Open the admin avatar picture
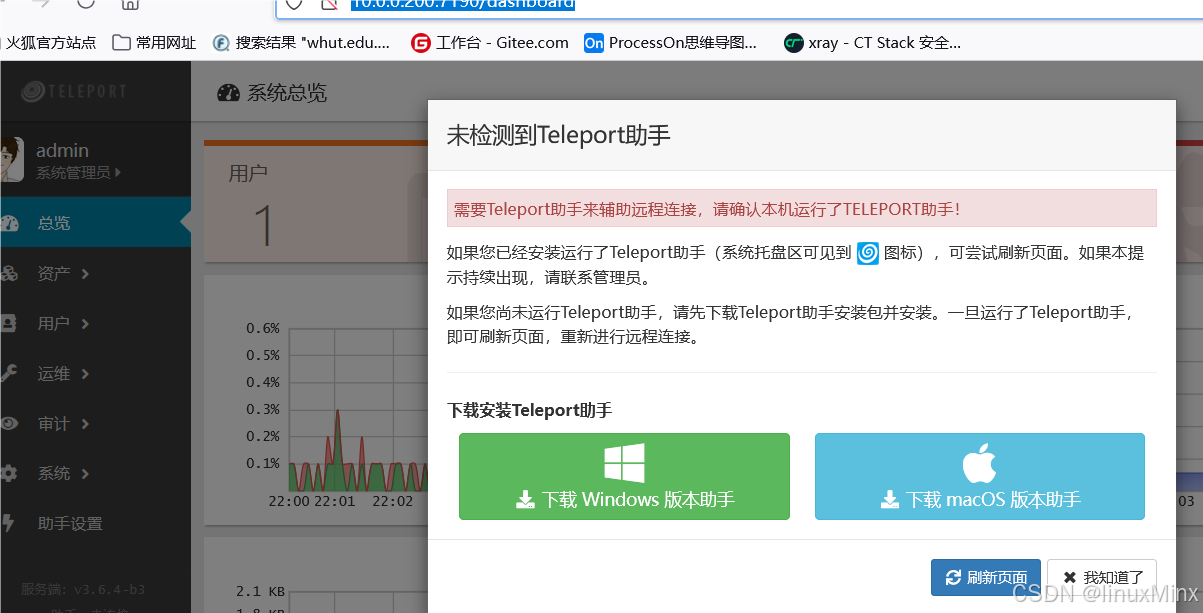The height and width of the screenshot is (613, 1203). pyautogui.click(x=11, y=160)
